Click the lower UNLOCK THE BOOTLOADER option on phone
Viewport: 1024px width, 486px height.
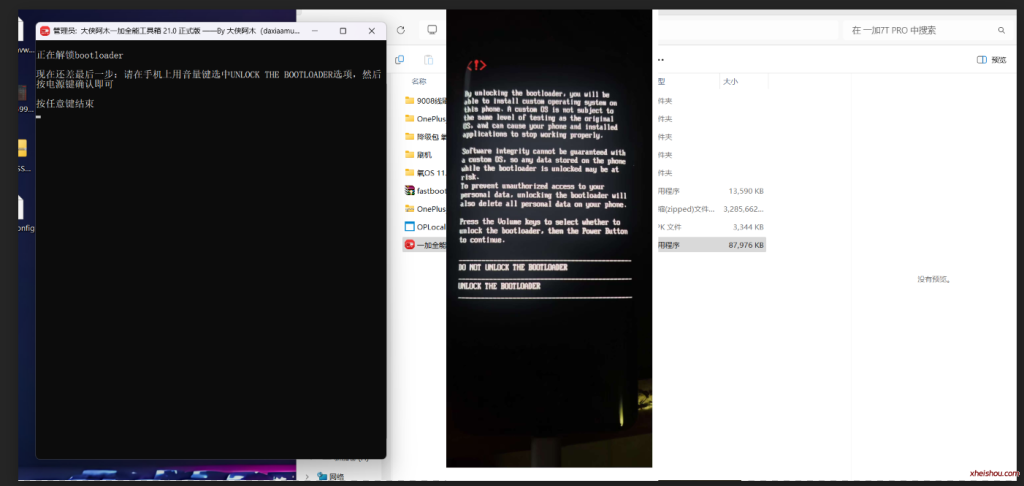click(500, 286)
